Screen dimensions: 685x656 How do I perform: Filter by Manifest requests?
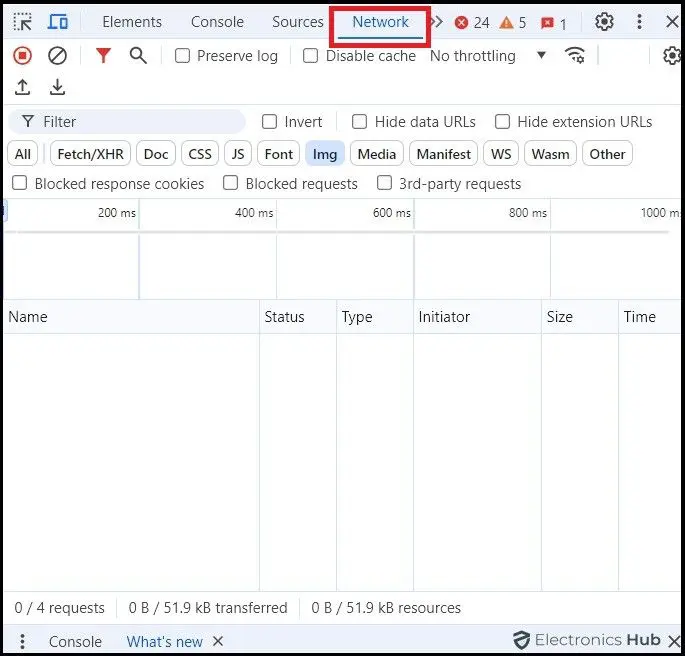click(x=443, y=154)
